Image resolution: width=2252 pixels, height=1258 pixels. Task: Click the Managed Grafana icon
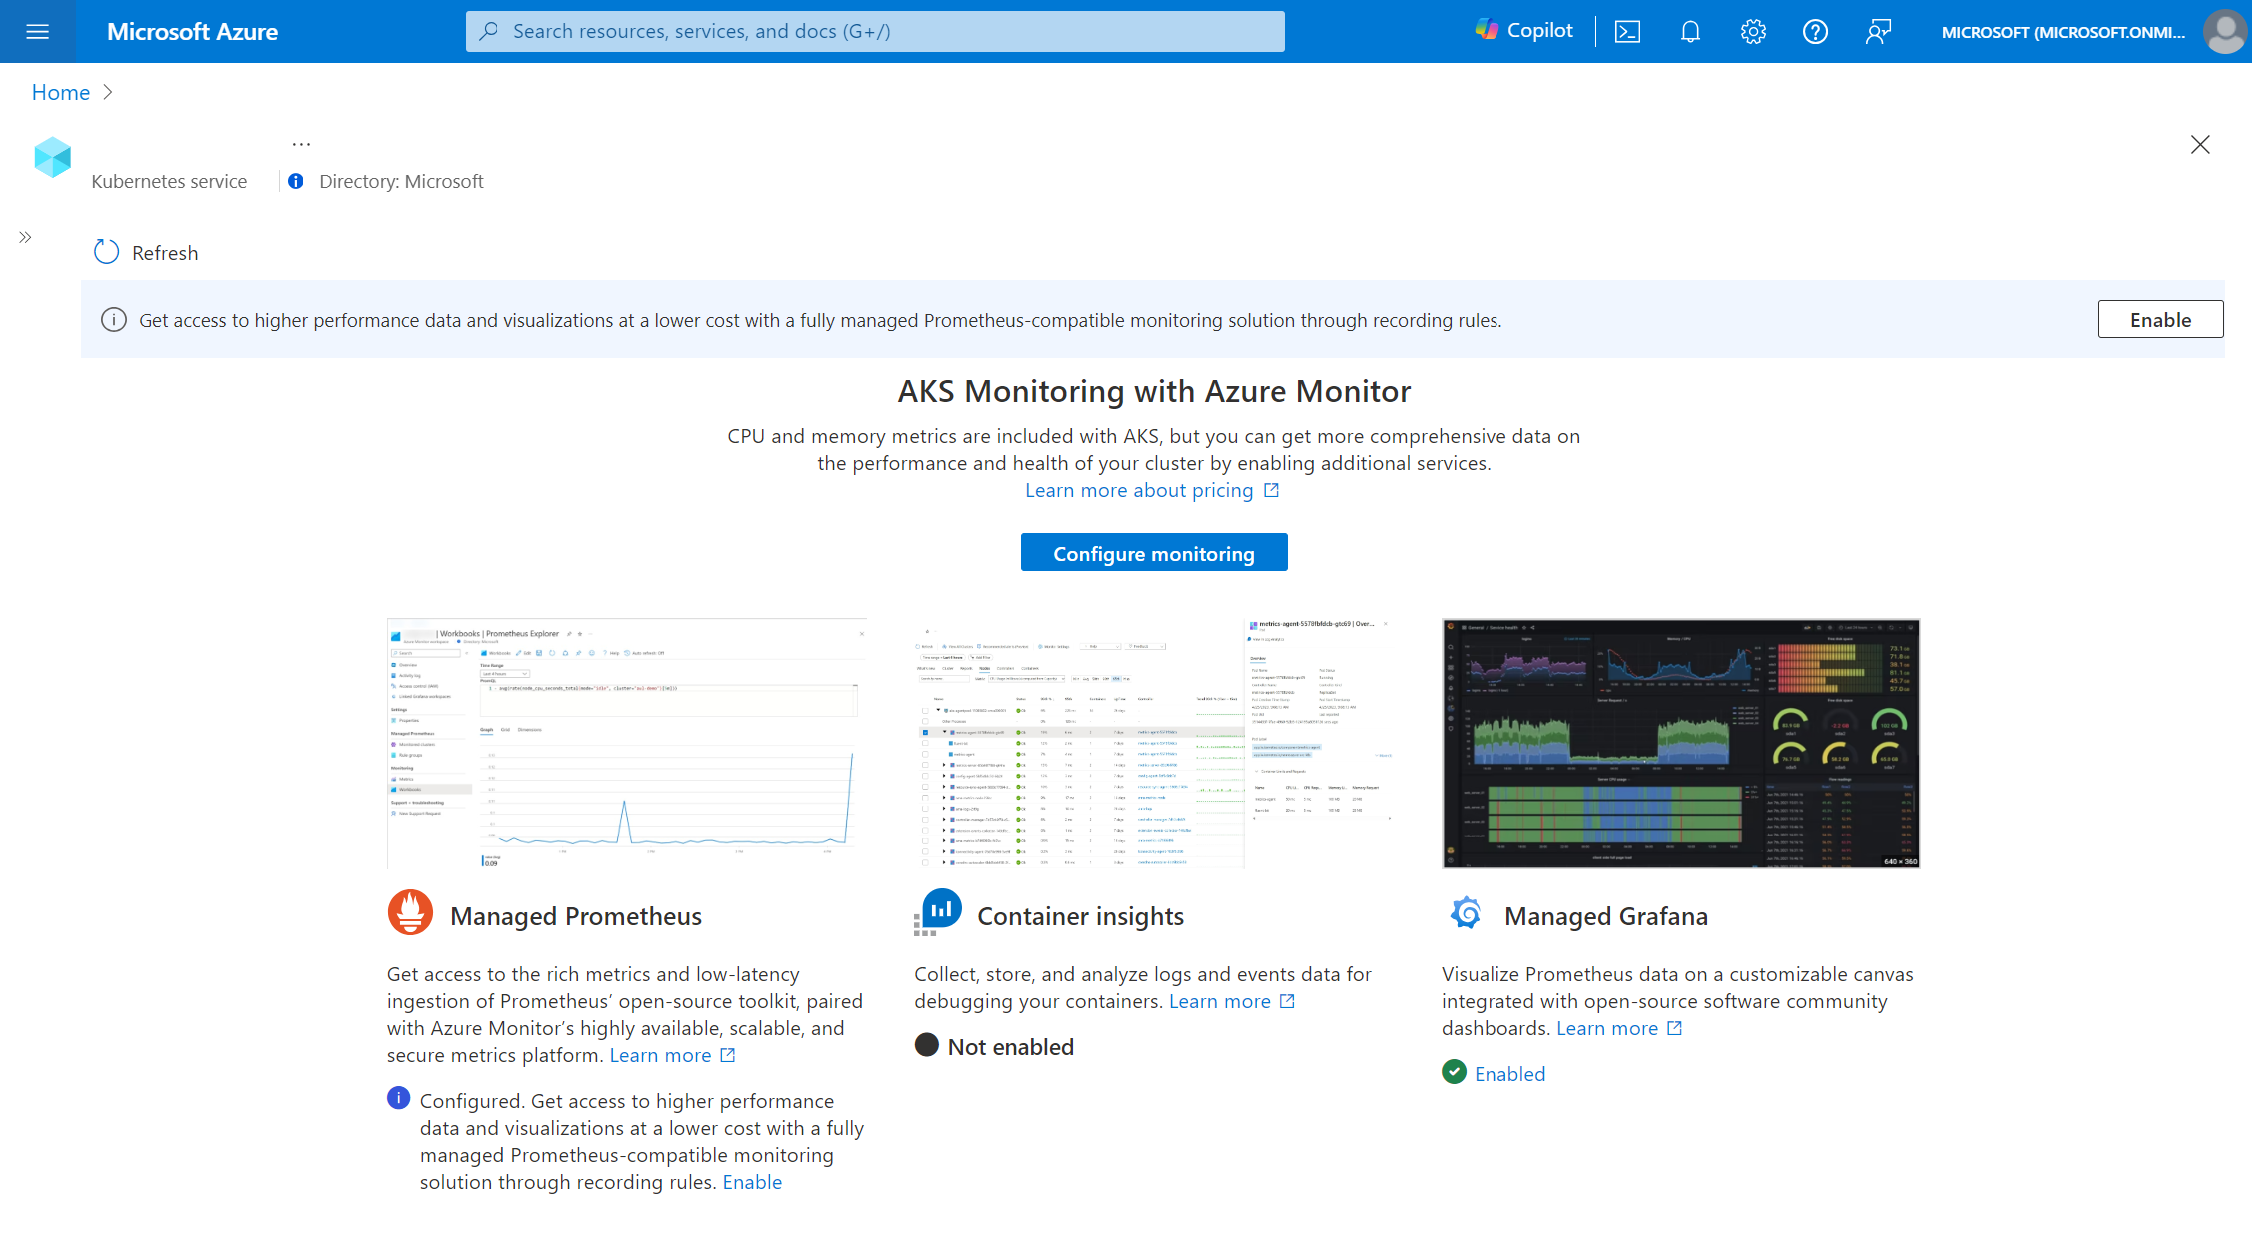pyautogui.click(x=1465, y=913)
